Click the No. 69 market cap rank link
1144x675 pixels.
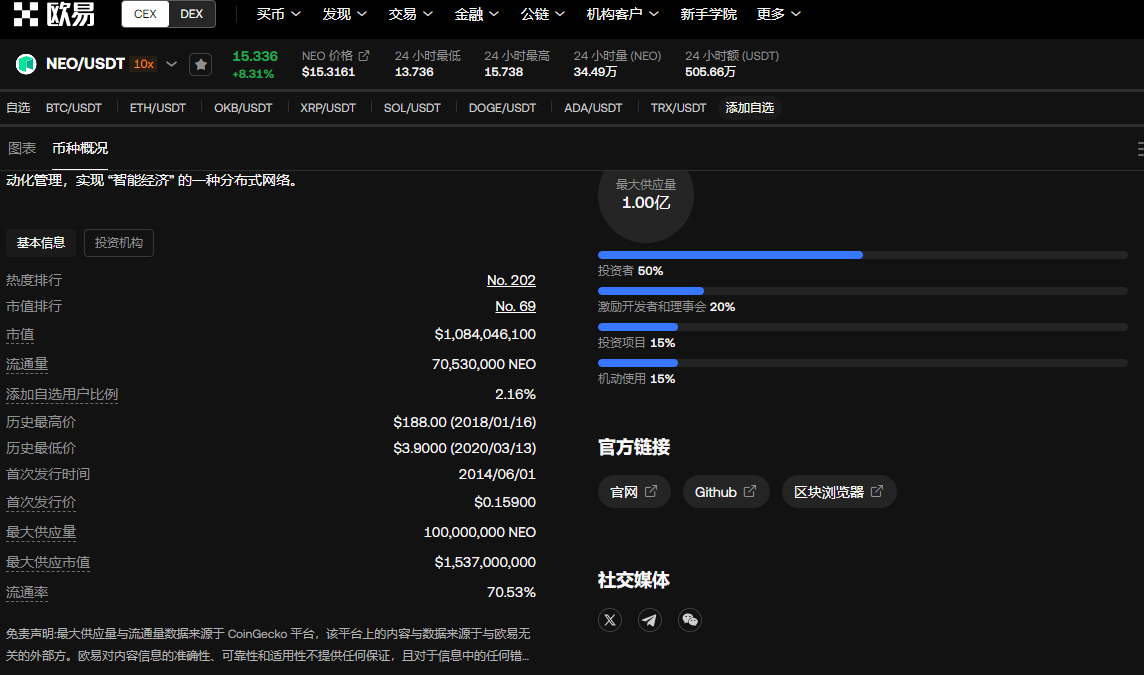515,306
